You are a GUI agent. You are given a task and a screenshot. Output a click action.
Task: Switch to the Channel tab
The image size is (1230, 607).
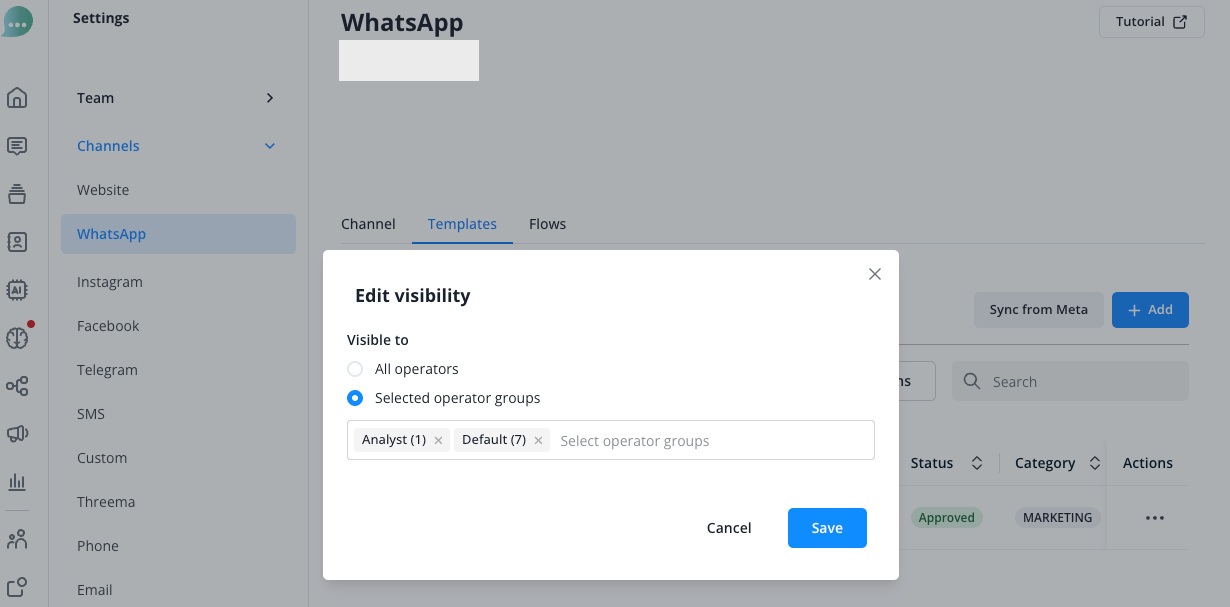tap(368, 224)
